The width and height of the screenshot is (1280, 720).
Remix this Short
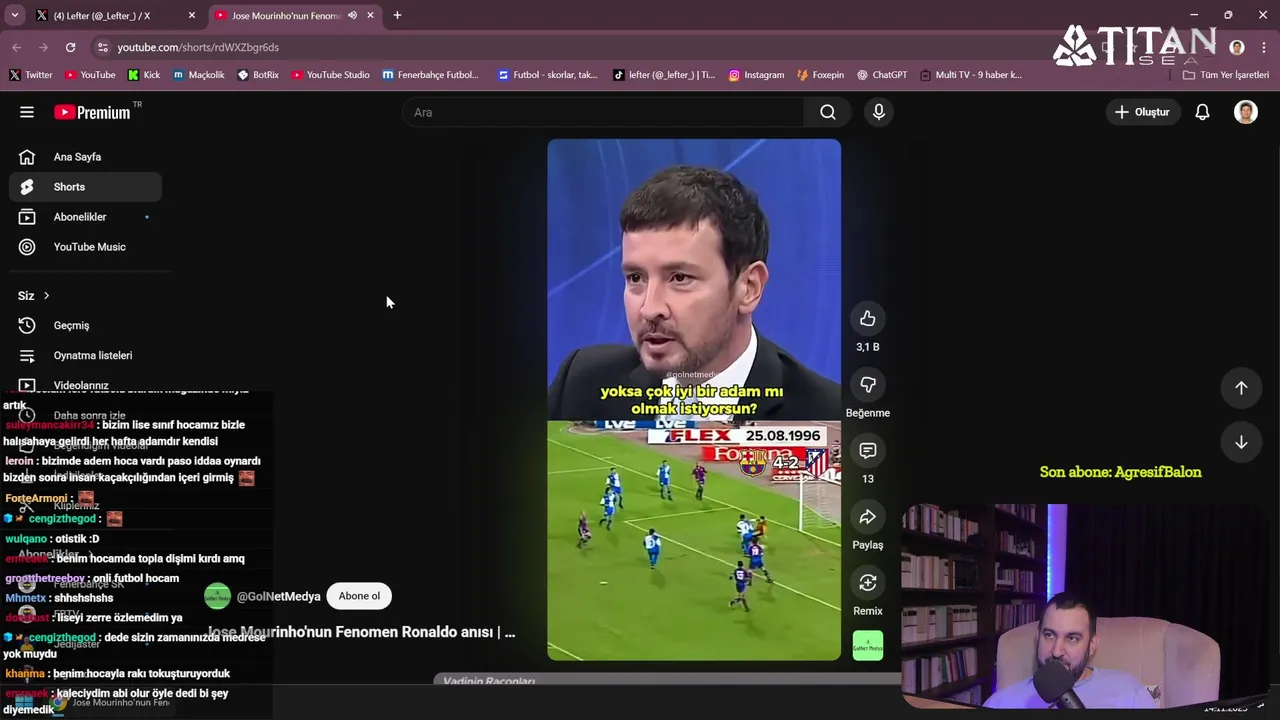tap(868, 583)
